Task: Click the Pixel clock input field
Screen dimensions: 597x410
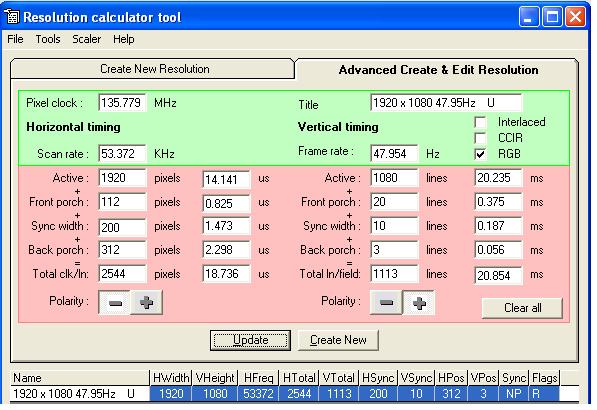Action: (x=122, y=103)
